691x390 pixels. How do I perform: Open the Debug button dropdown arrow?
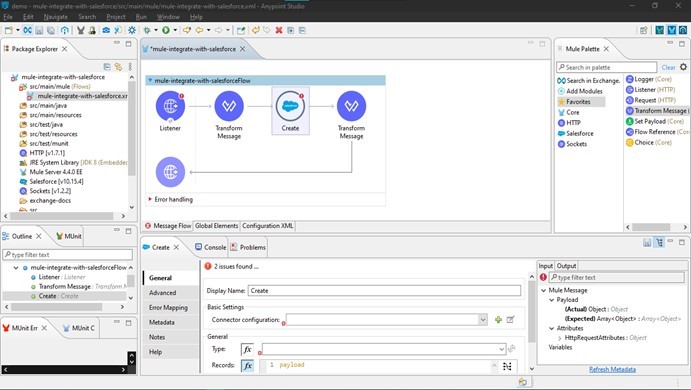click(x=156, y=30)
